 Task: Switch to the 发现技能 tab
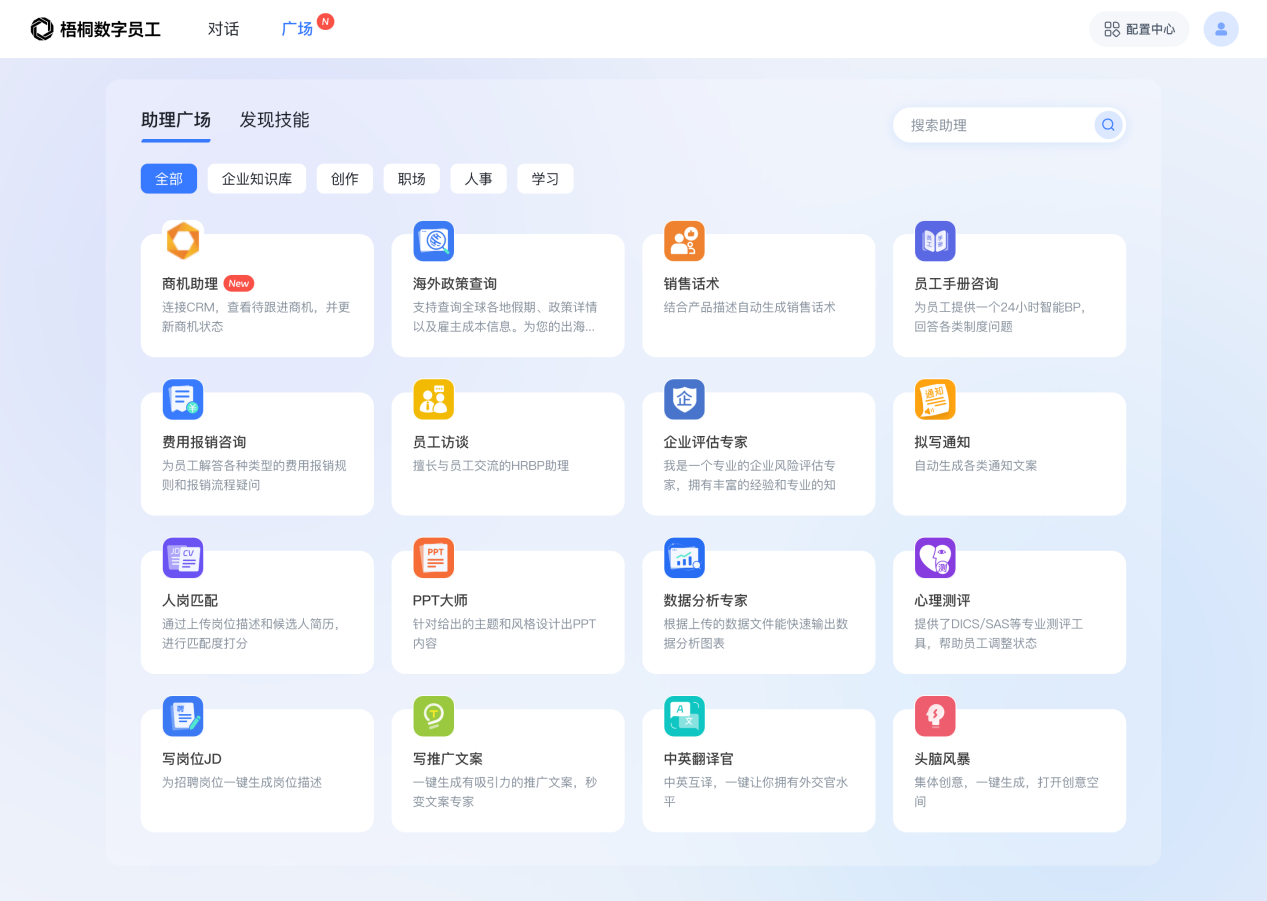274,120
